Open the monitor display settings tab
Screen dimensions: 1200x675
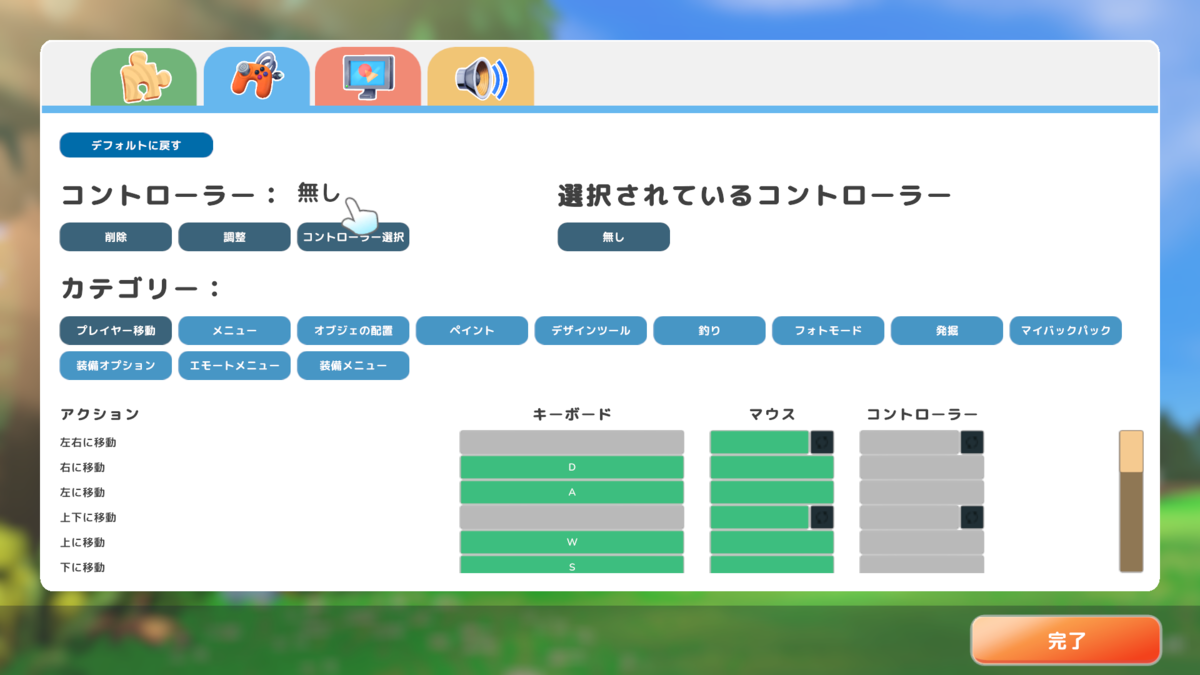[x=367, y=77]
